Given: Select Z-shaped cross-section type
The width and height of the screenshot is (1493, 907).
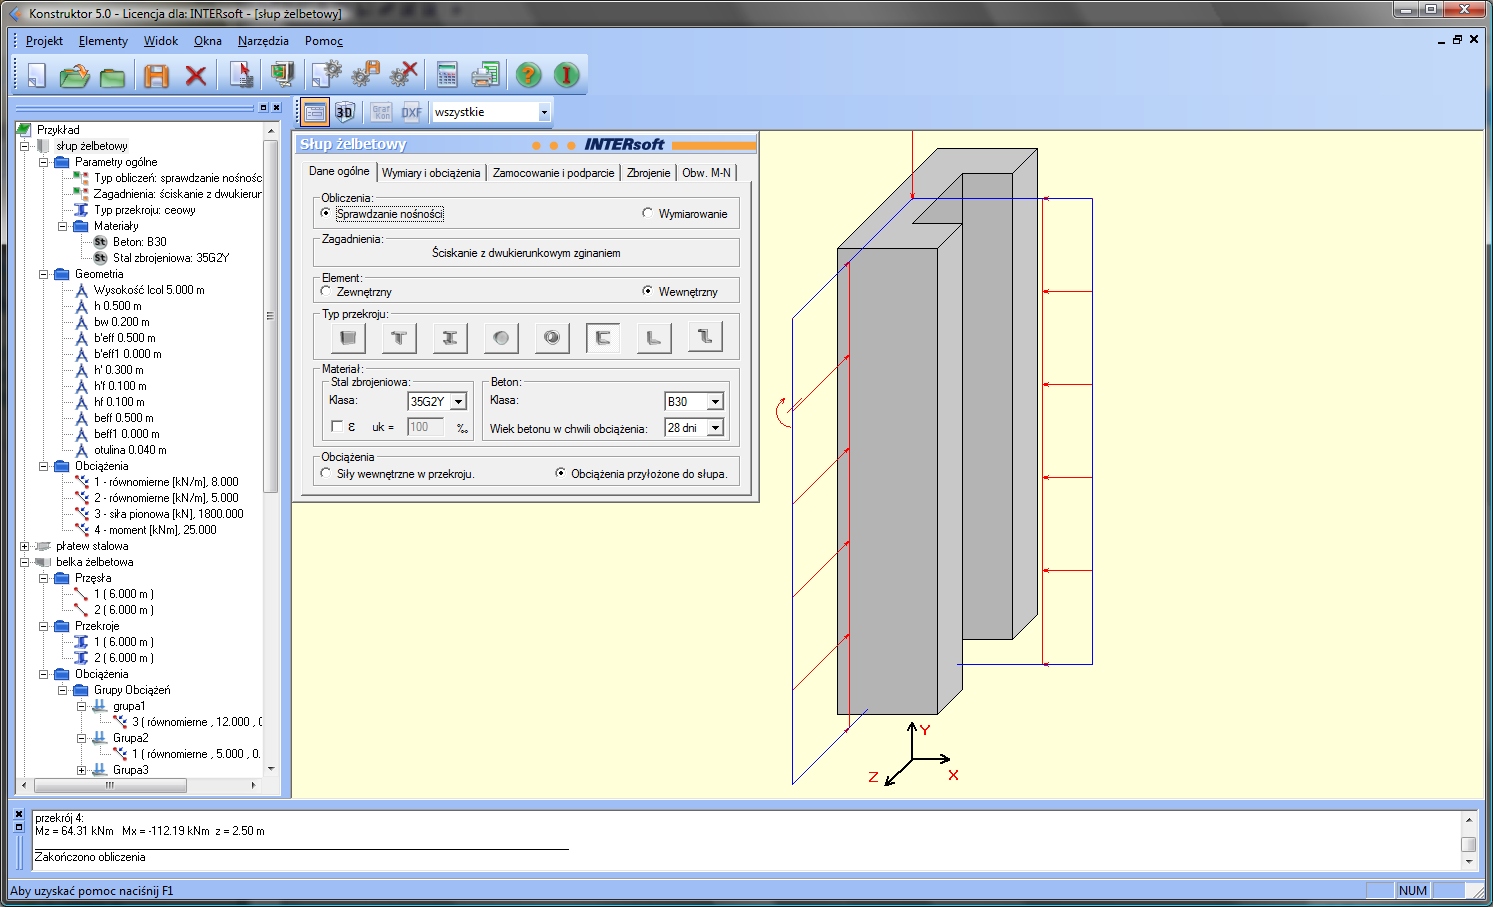Looking at the screenshot, I should point(705,338).
